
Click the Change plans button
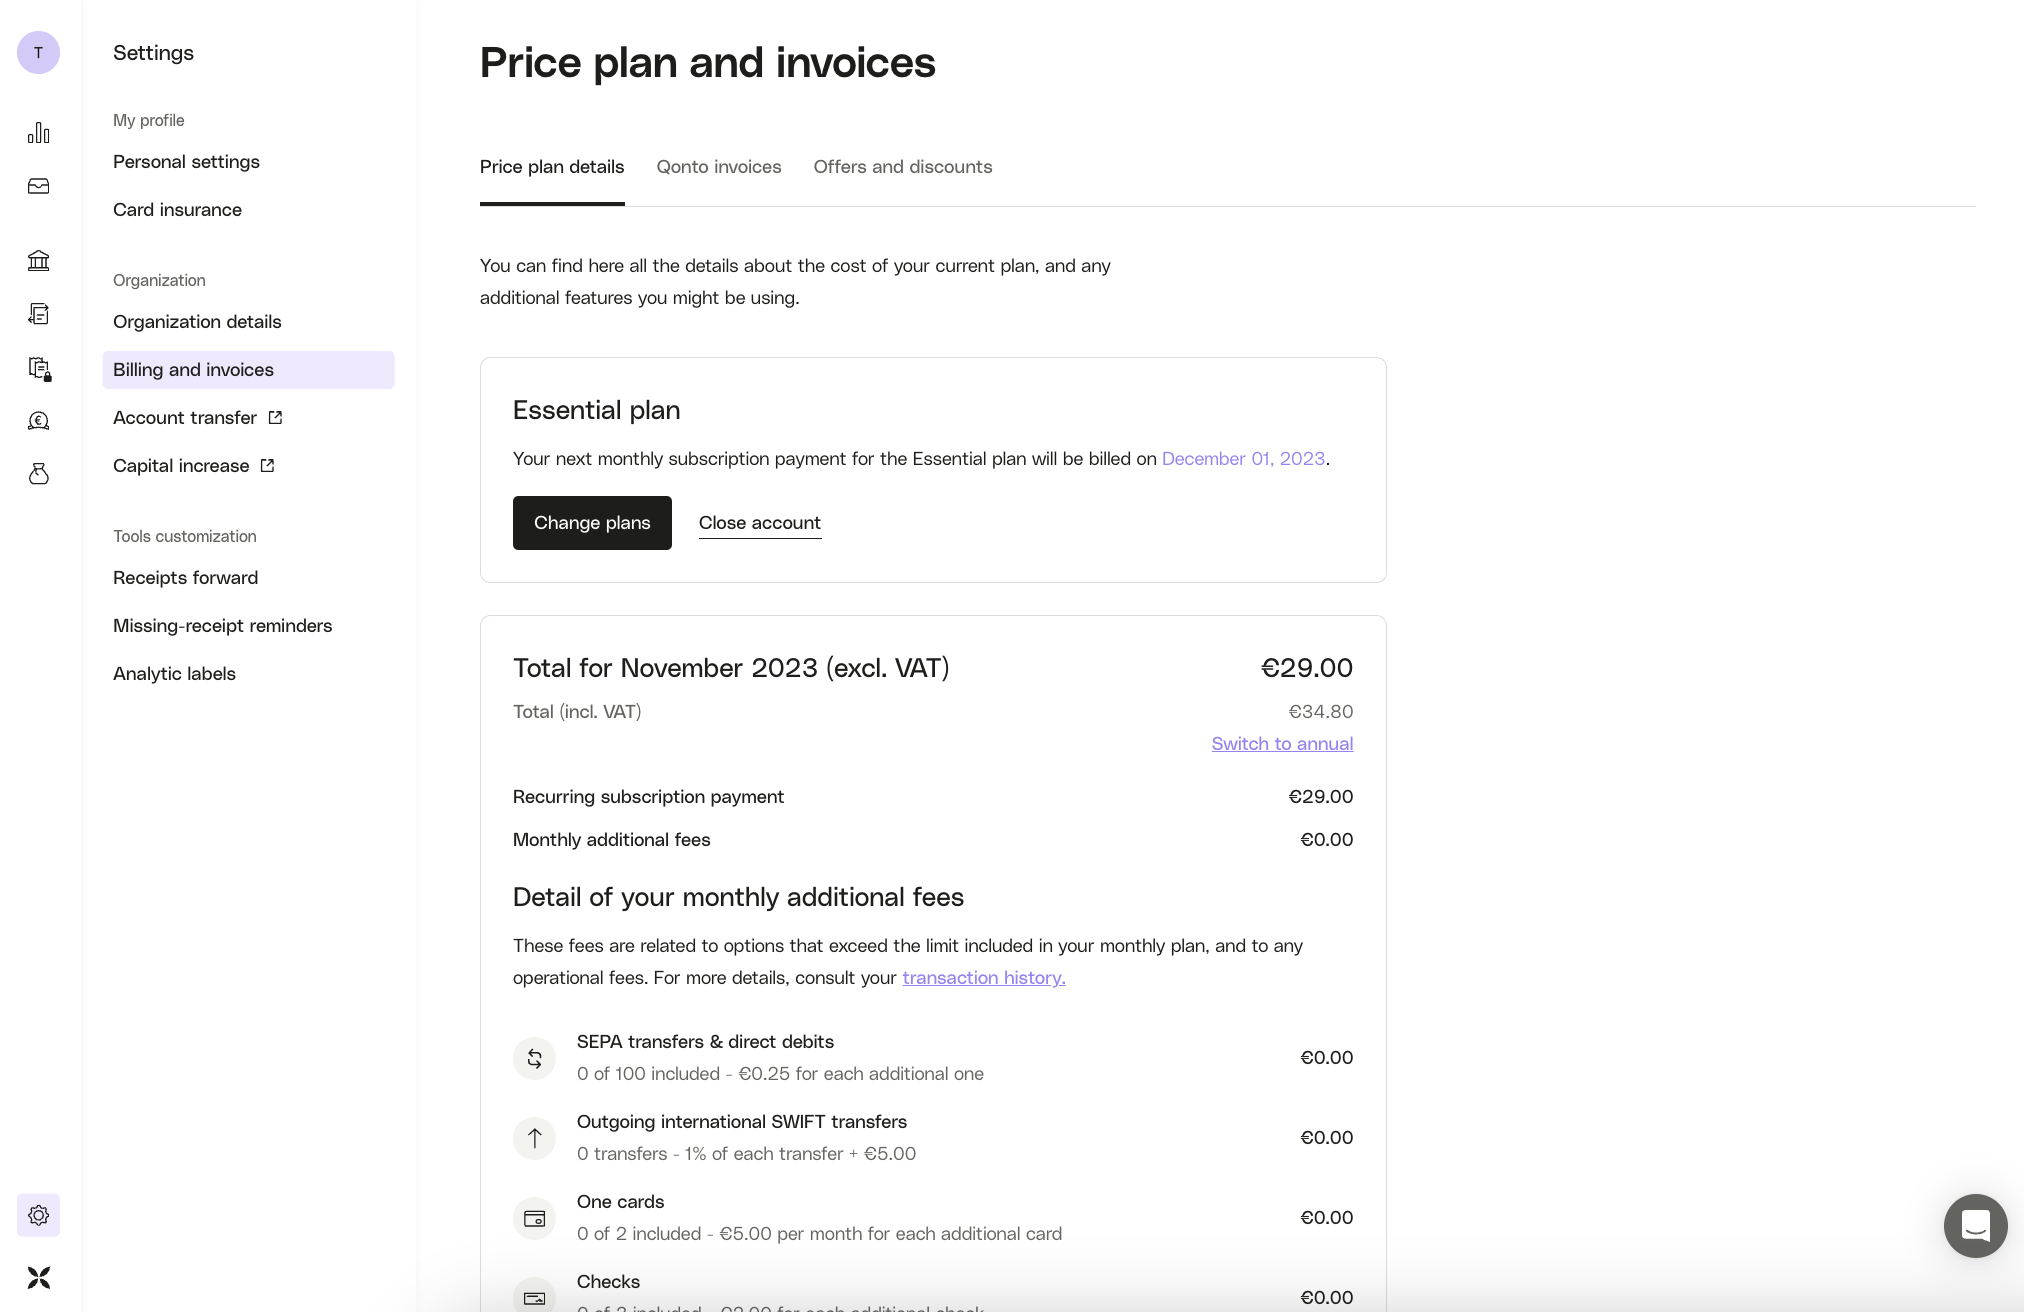pos(591,522)
